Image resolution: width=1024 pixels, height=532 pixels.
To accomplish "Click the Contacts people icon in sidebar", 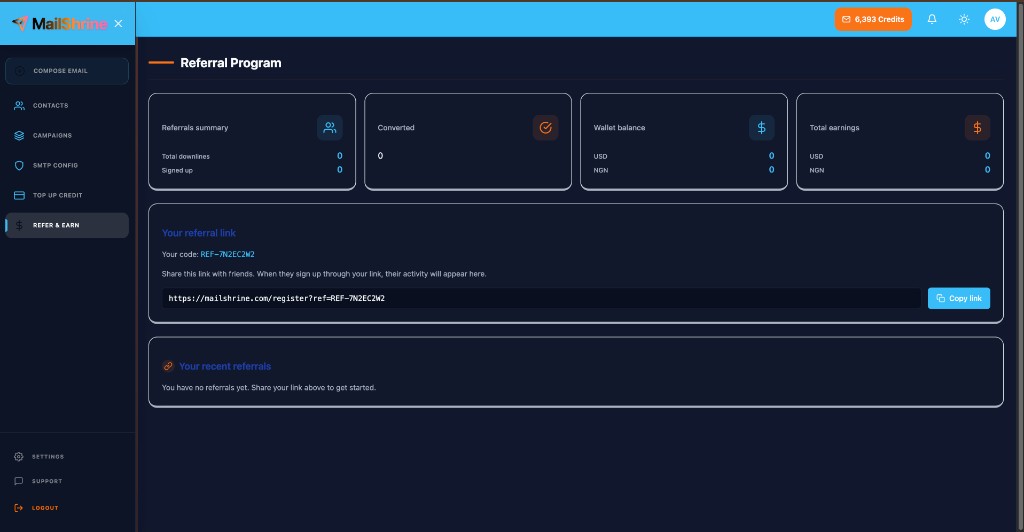I will 20,105.
